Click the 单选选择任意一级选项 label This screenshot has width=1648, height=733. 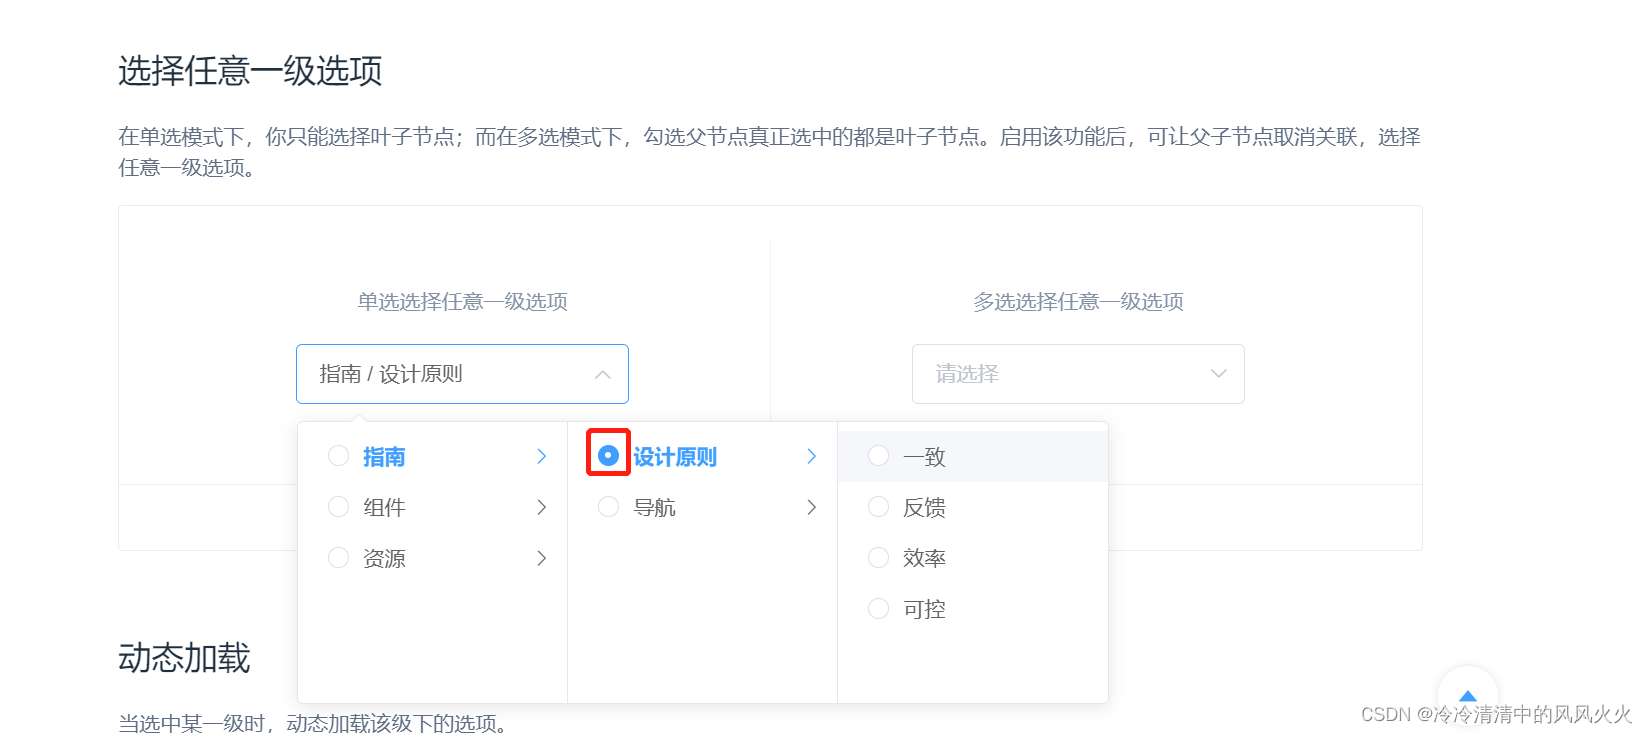point(463,302)
